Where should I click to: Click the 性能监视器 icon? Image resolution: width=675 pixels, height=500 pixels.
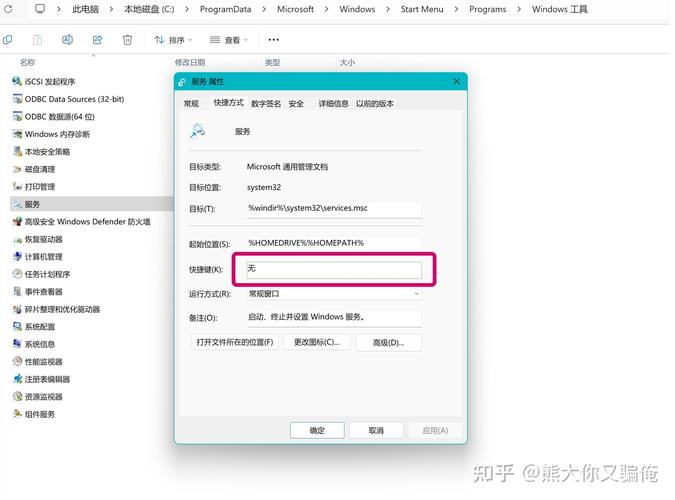[17, 361]
